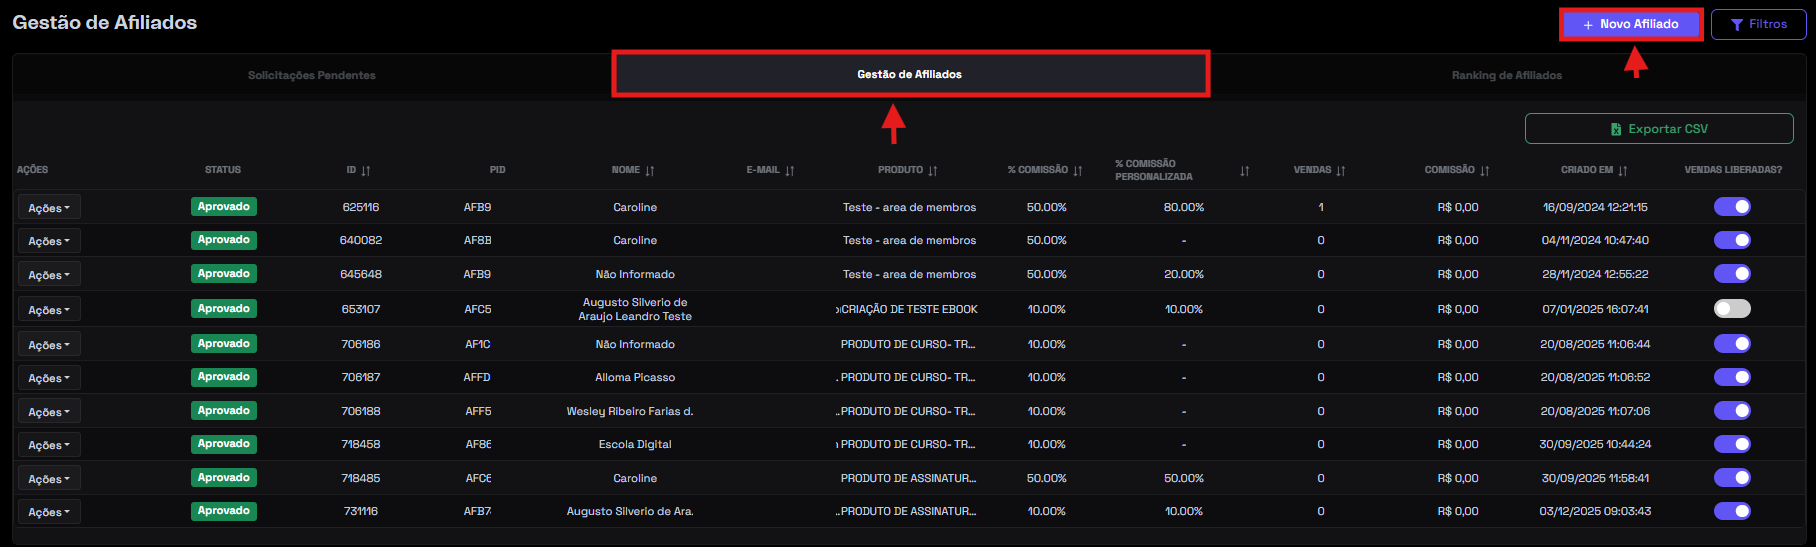
Task: Click the CRIADO EM sort icon
Action: [x=1623, y=171]
